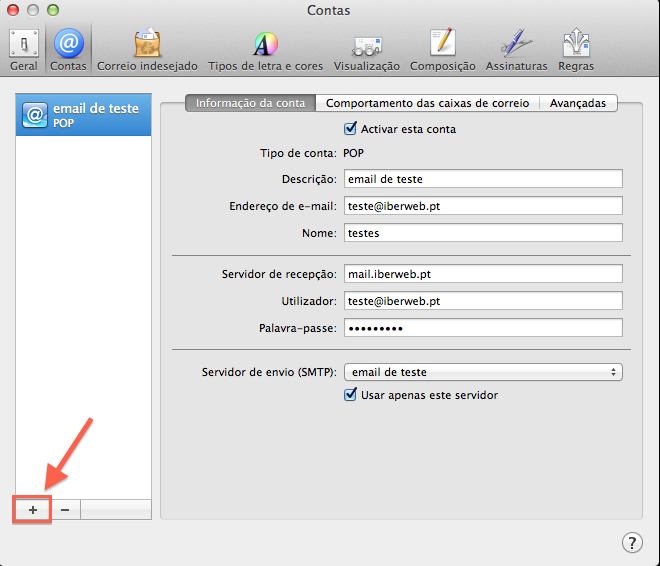Switch to the Visualização preferences
Viewport: 660px width, 566px height.
(x=366, y=49)
